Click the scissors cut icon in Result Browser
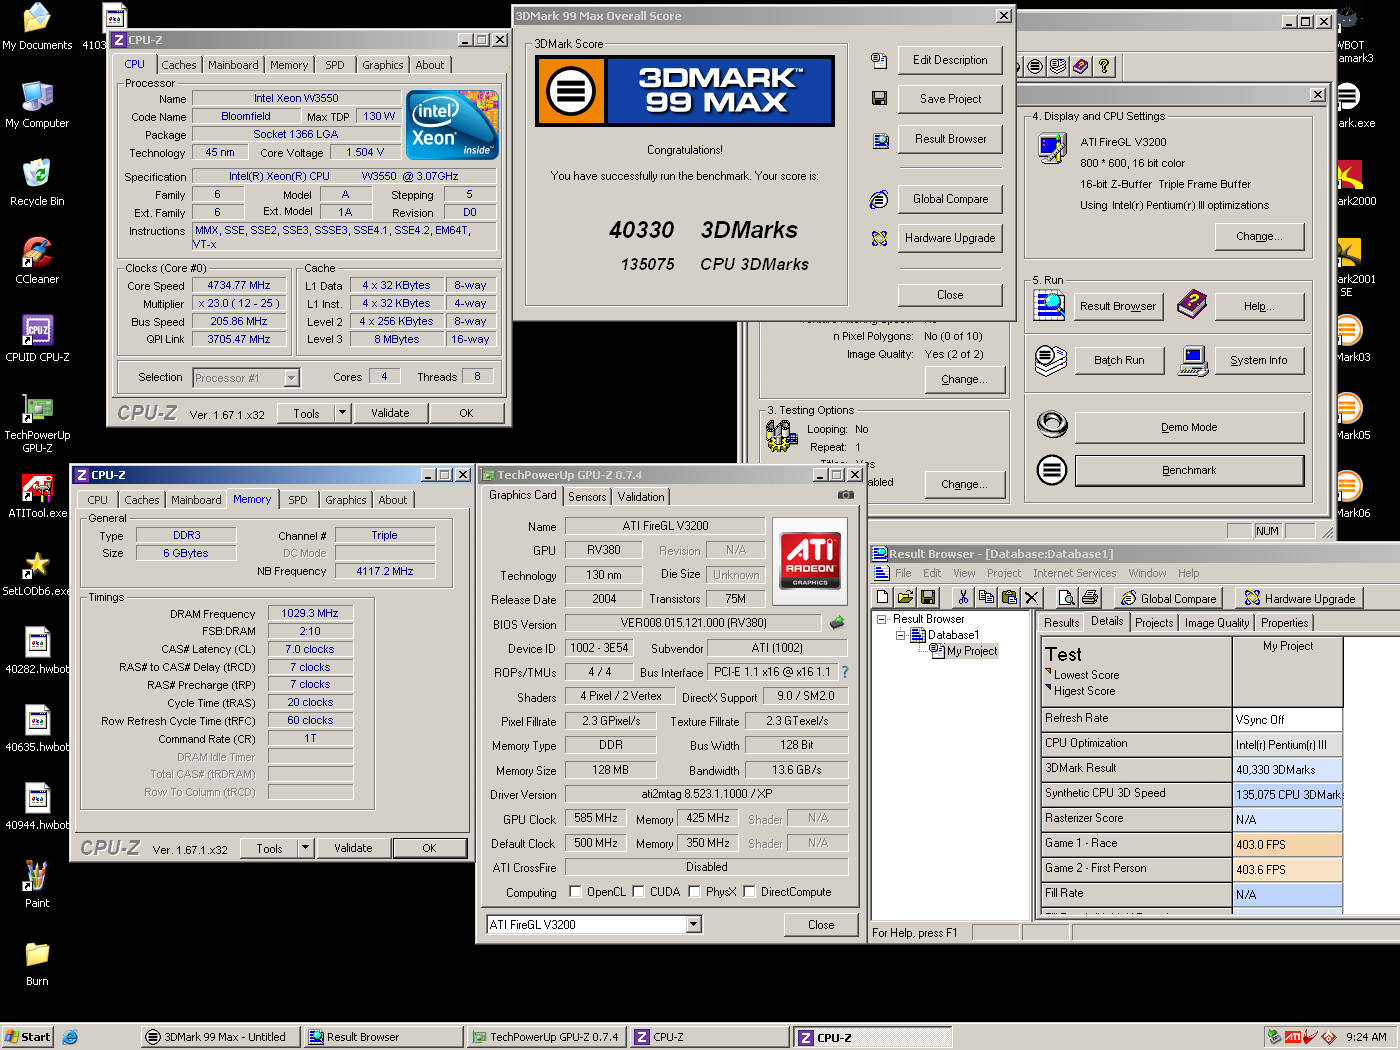 pyautogui.click(x=963, y=597)
